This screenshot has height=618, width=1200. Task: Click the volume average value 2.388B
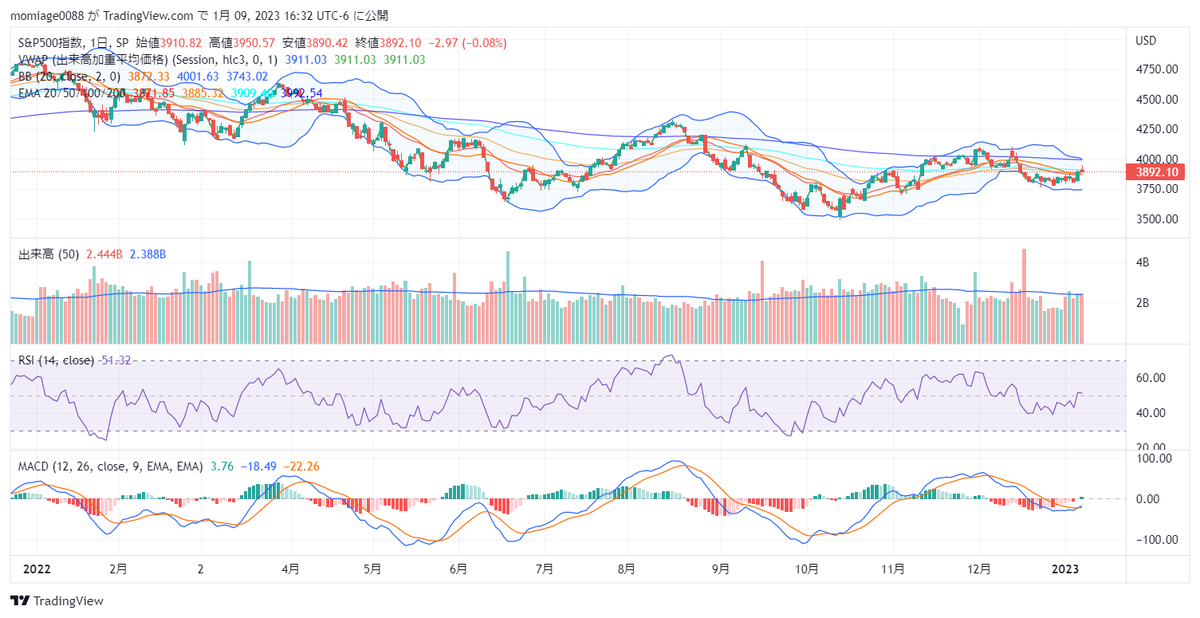pos(148,255)
